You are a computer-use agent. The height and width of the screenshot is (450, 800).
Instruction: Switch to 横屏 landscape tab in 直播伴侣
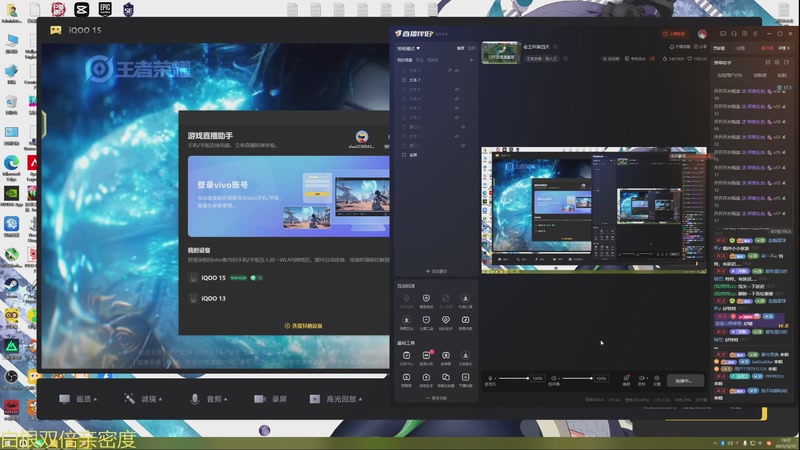coord(460,48)
